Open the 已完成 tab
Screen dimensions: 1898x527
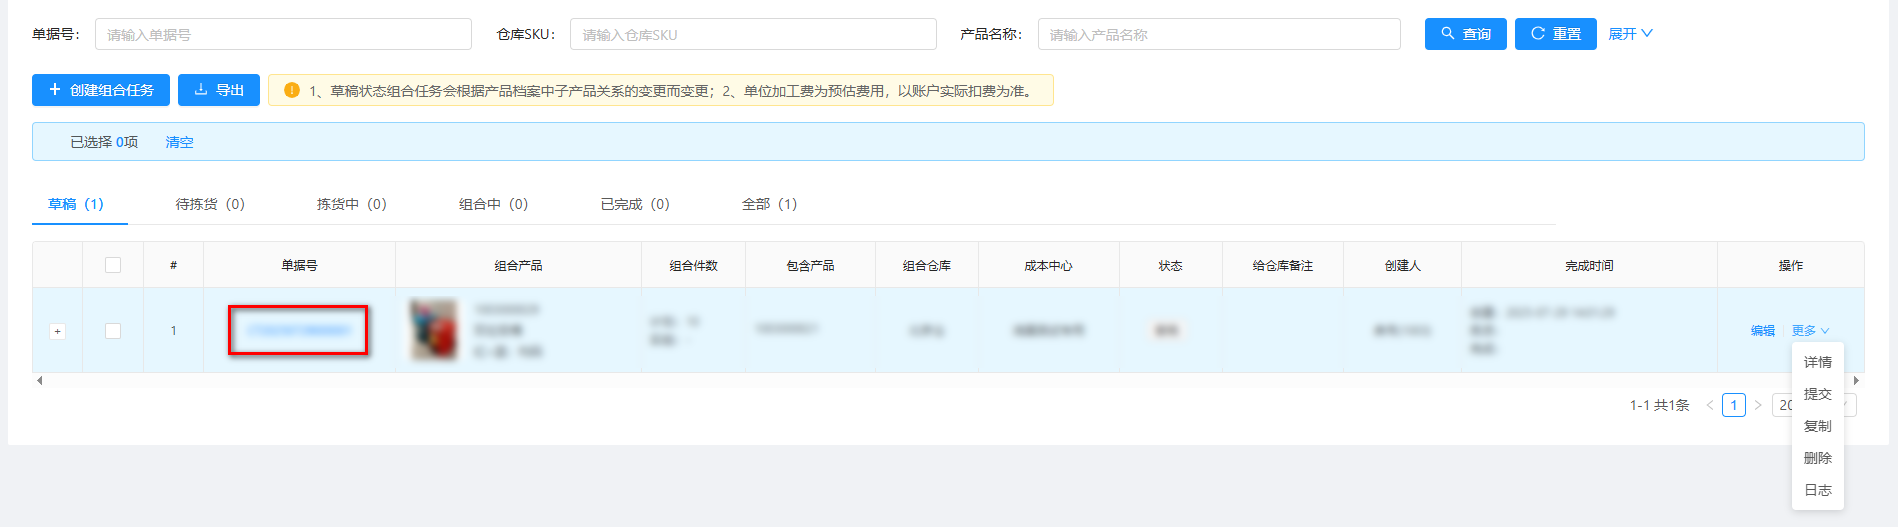[x=634, y=204]
